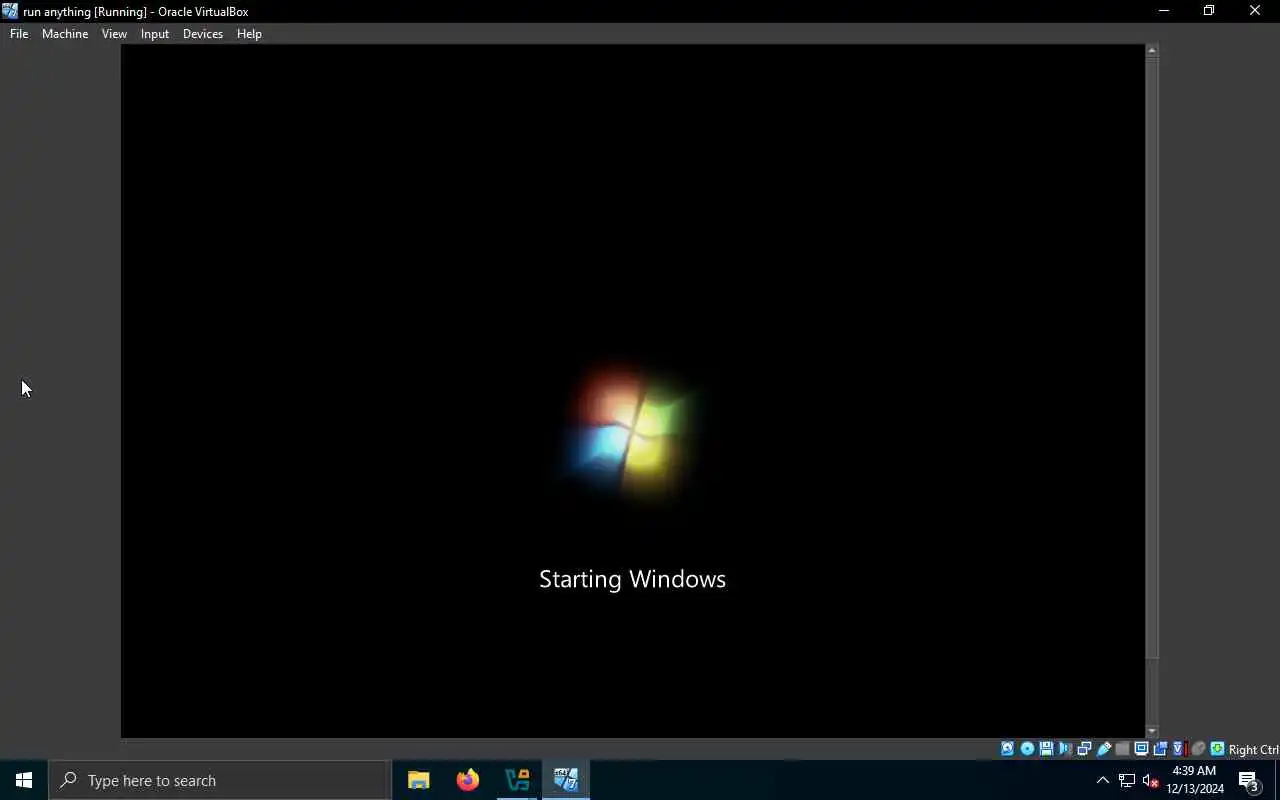Open the Help menu
This screenshot has width=1280, height=800.
249,33
